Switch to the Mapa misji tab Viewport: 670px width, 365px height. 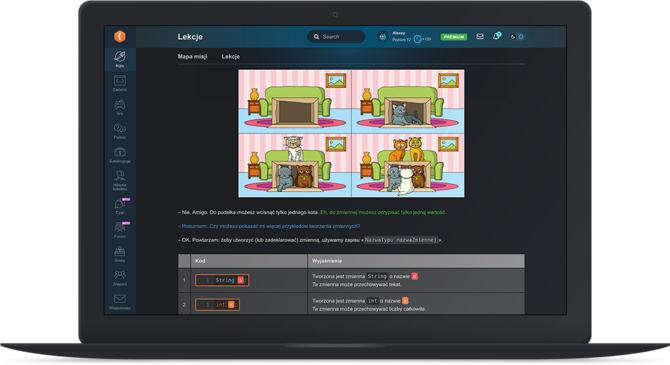tap(192, 56)
